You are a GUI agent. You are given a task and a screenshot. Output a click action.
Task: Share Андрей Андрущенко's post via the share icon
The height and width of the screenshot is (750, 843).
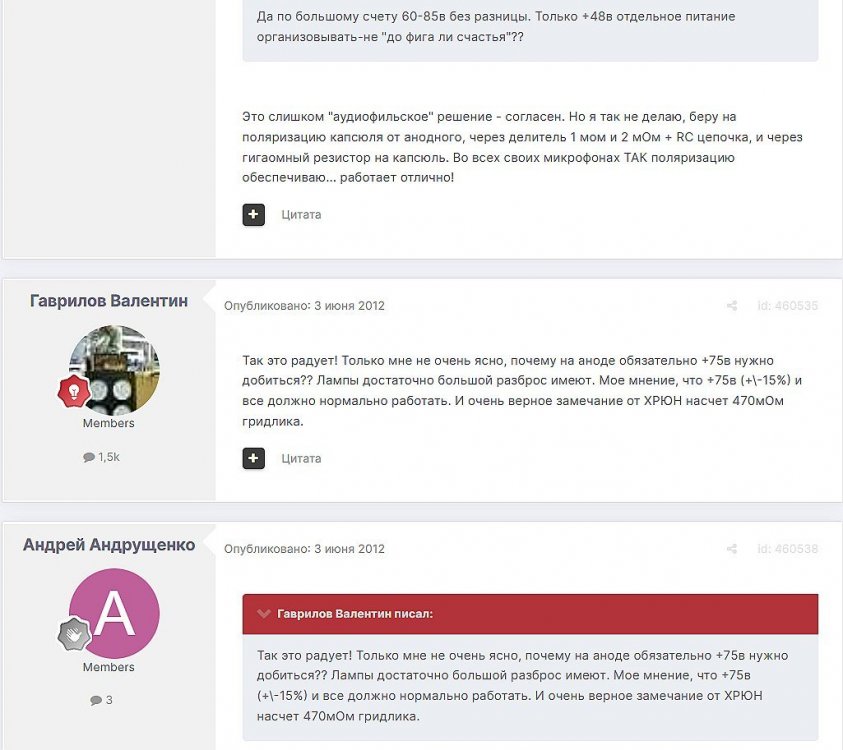(x=732, y=549)
